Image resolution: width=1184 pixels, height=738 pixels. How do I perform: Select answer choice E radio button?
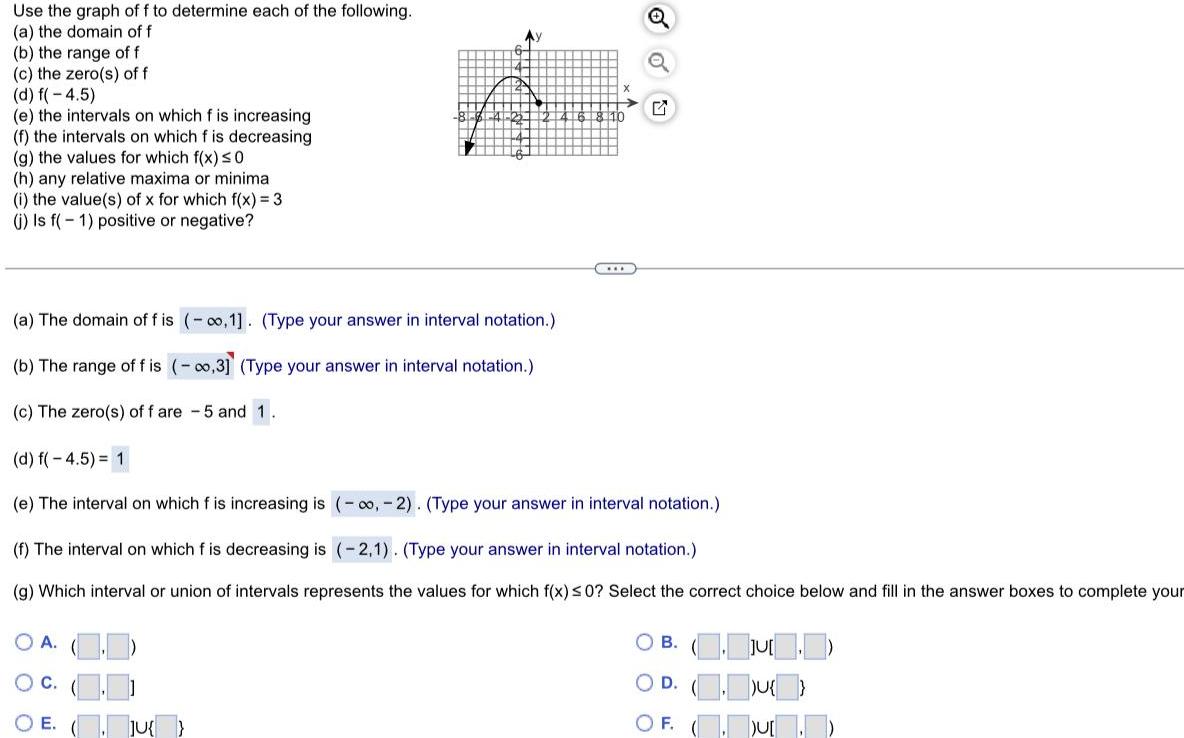(x=24, y=723)
